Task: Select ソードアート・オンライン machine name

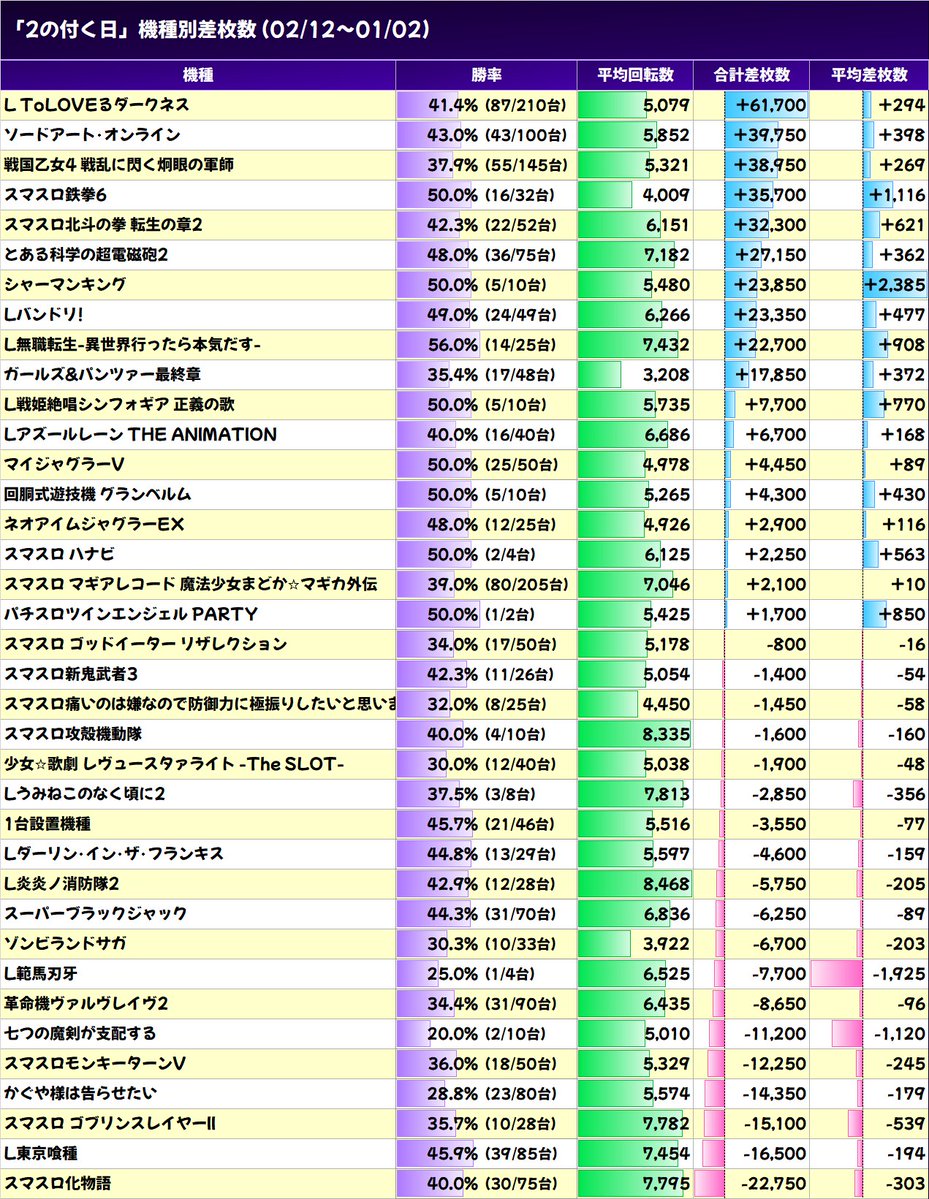Action: tap(92, 135)
